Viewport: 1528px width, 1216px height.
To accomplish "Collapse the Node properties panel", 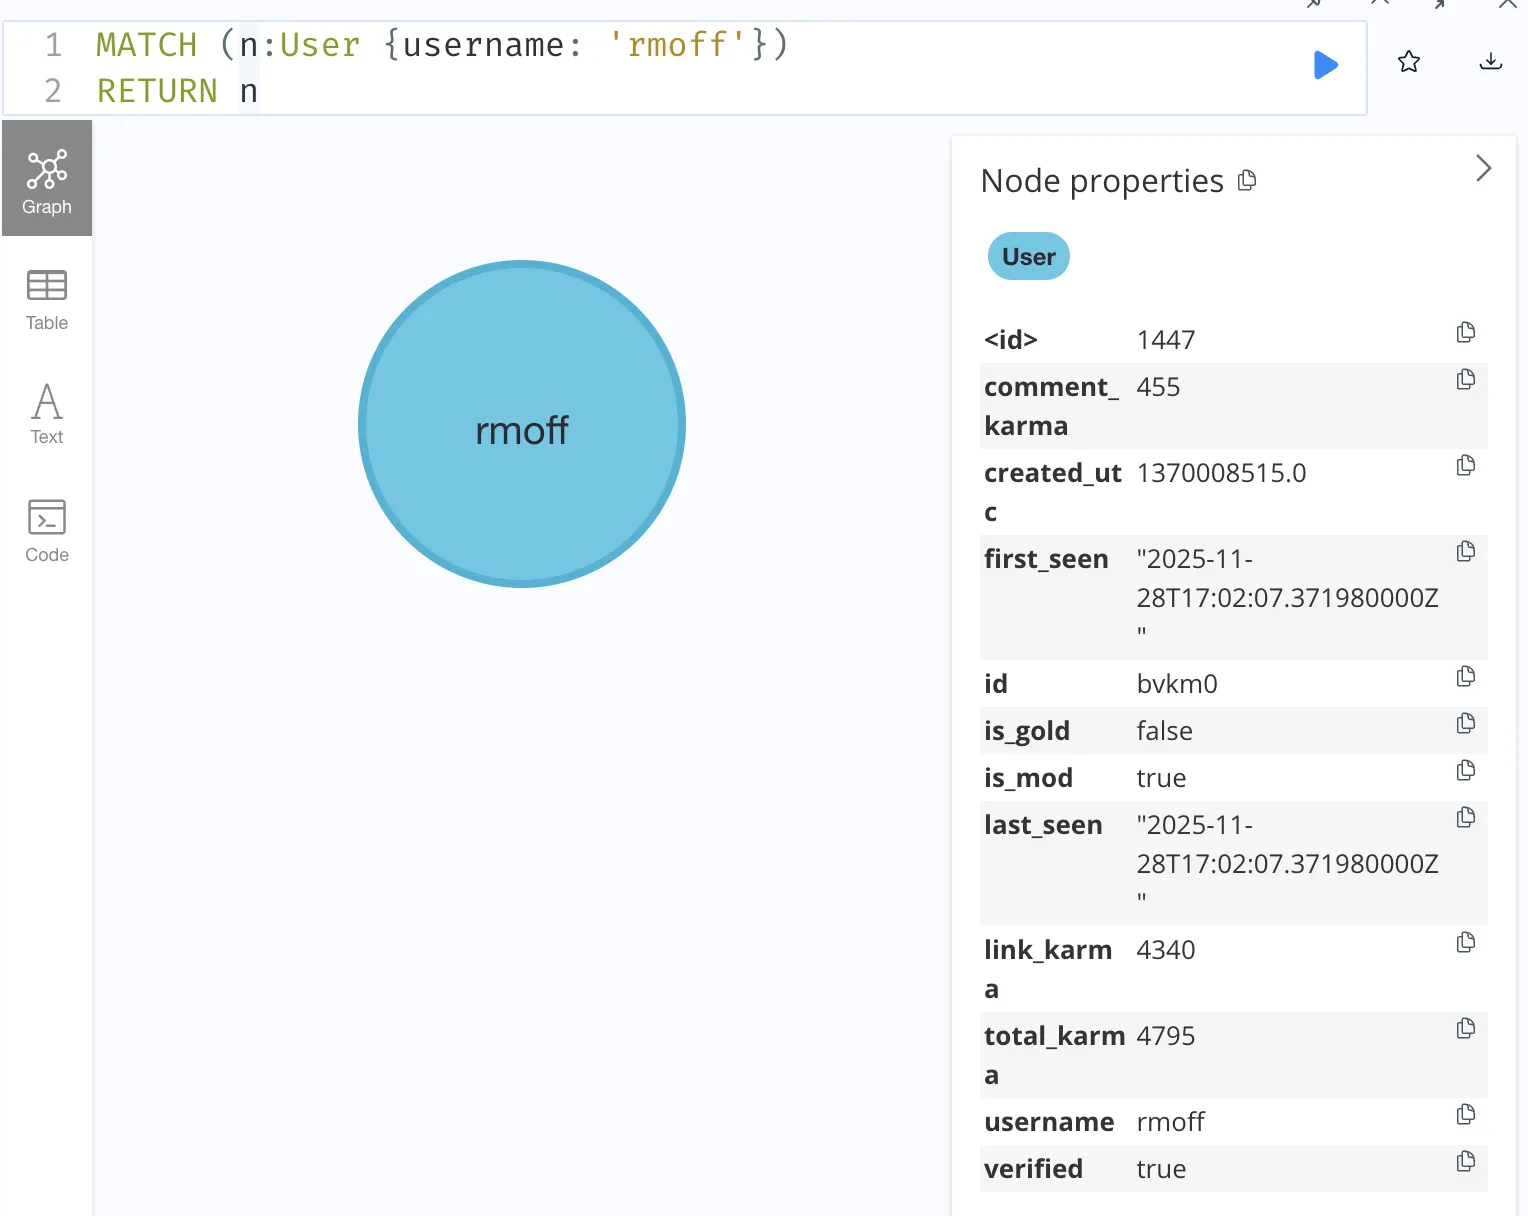I will click(1483, 168).
